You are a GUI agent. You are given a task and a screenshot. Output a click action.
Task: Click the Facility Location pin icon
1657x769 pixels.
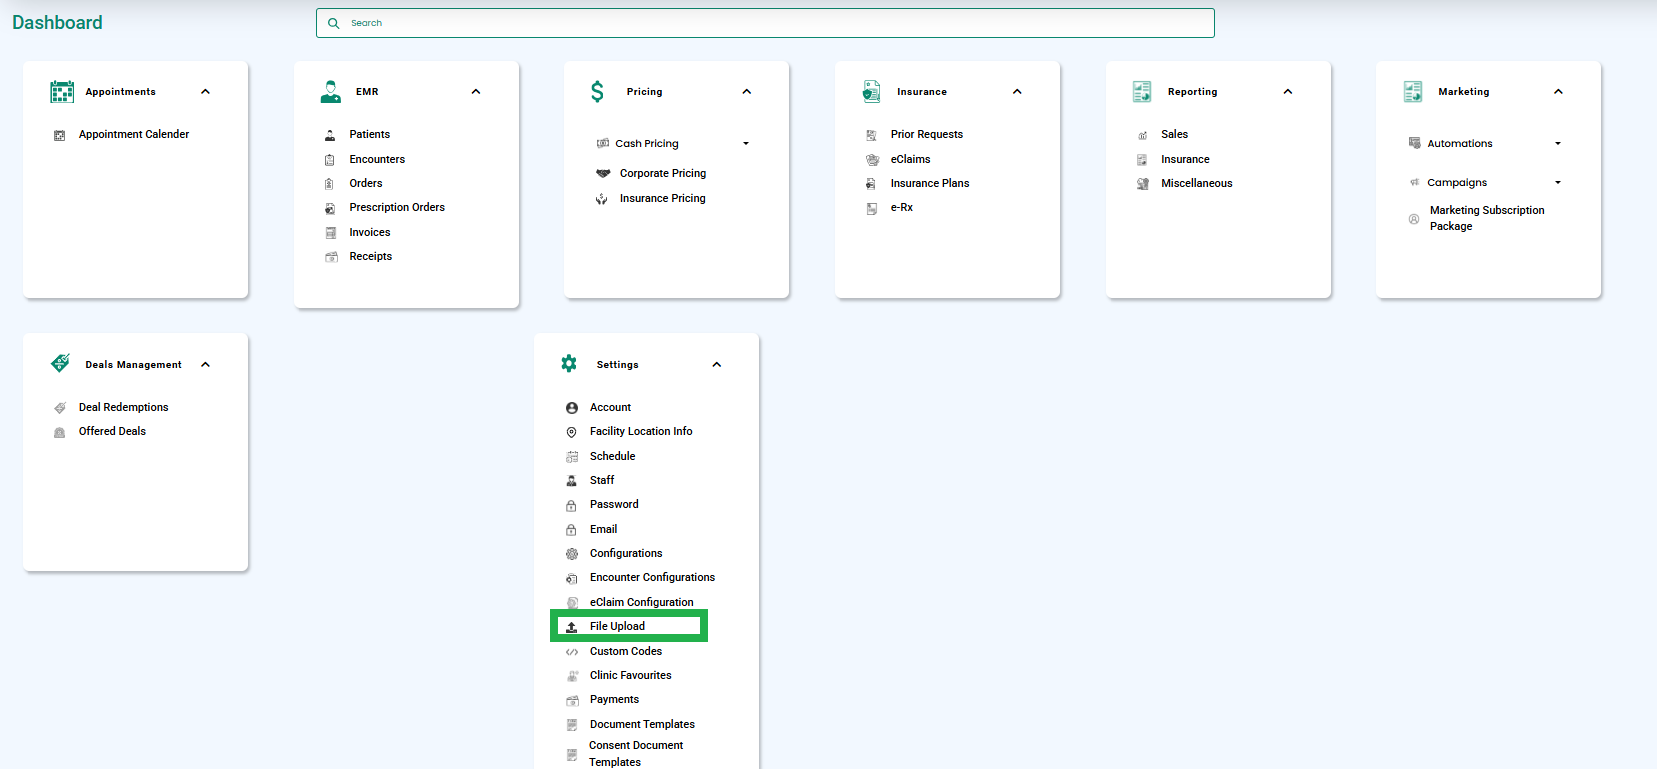(572, 432)
